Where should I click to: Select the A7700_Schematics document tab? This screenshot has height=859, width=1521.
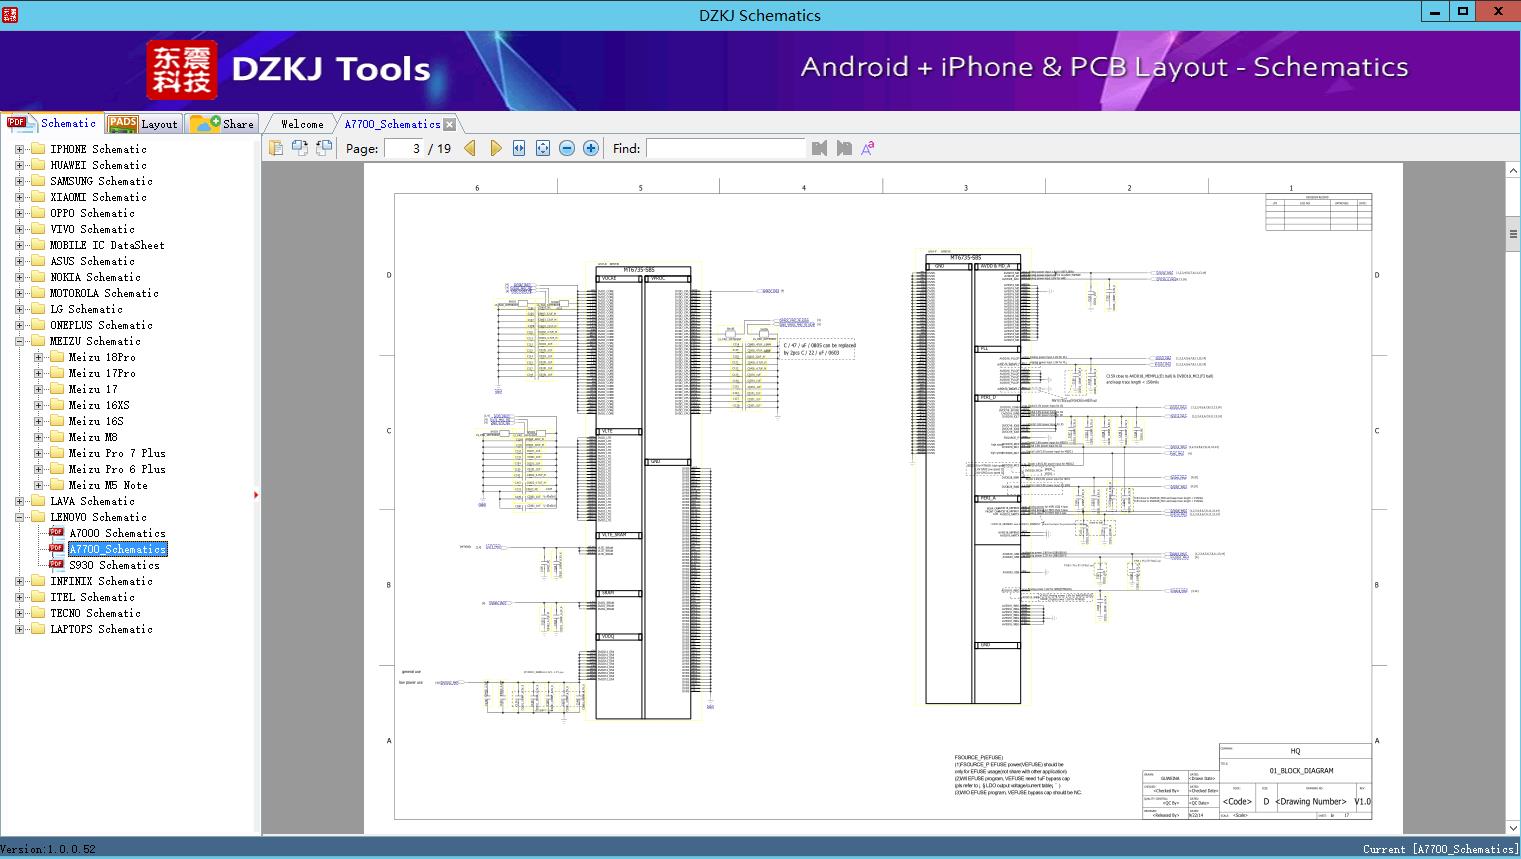(x=392, y=124)
